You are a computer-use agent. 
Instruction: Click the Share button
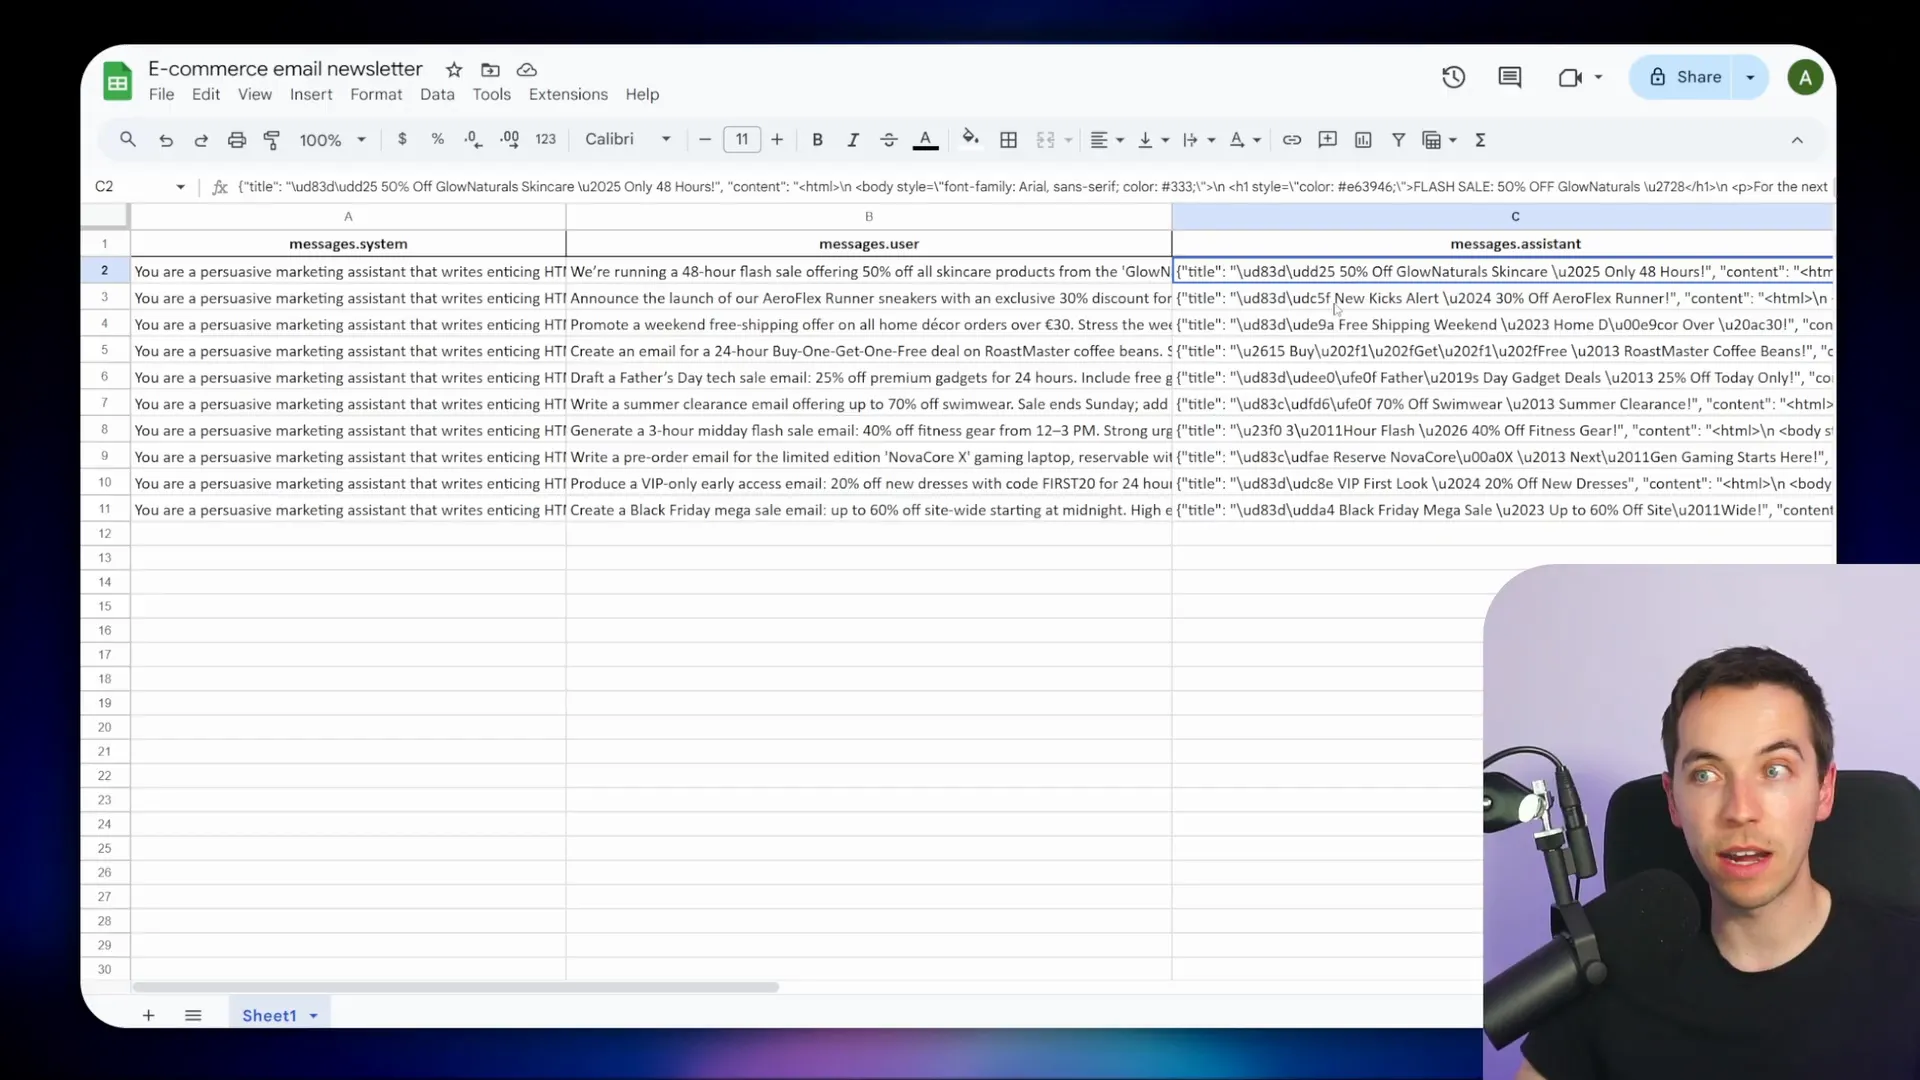[1683, 77]
